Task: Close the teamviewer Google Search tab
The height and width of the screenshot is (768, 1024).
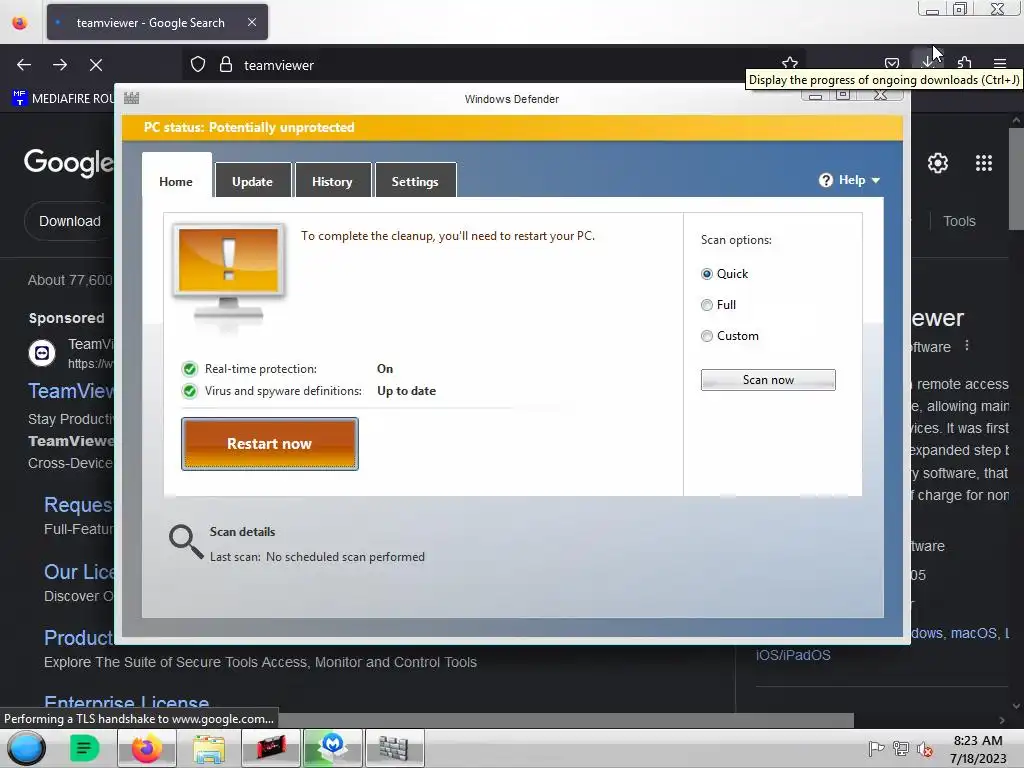Action: pyautogui.click(x=252, y=22)
